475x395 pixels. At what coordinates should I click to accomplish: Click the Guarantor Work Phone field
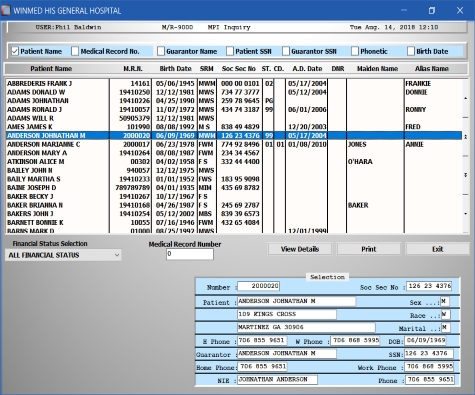pos(429,367)
